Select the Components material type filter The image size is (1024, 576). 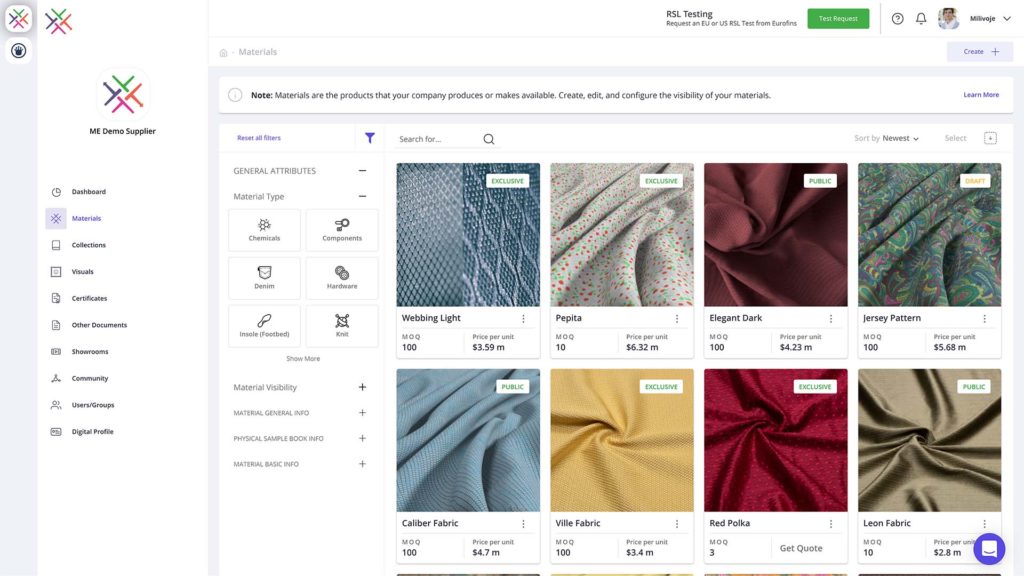tap(342, 229)
